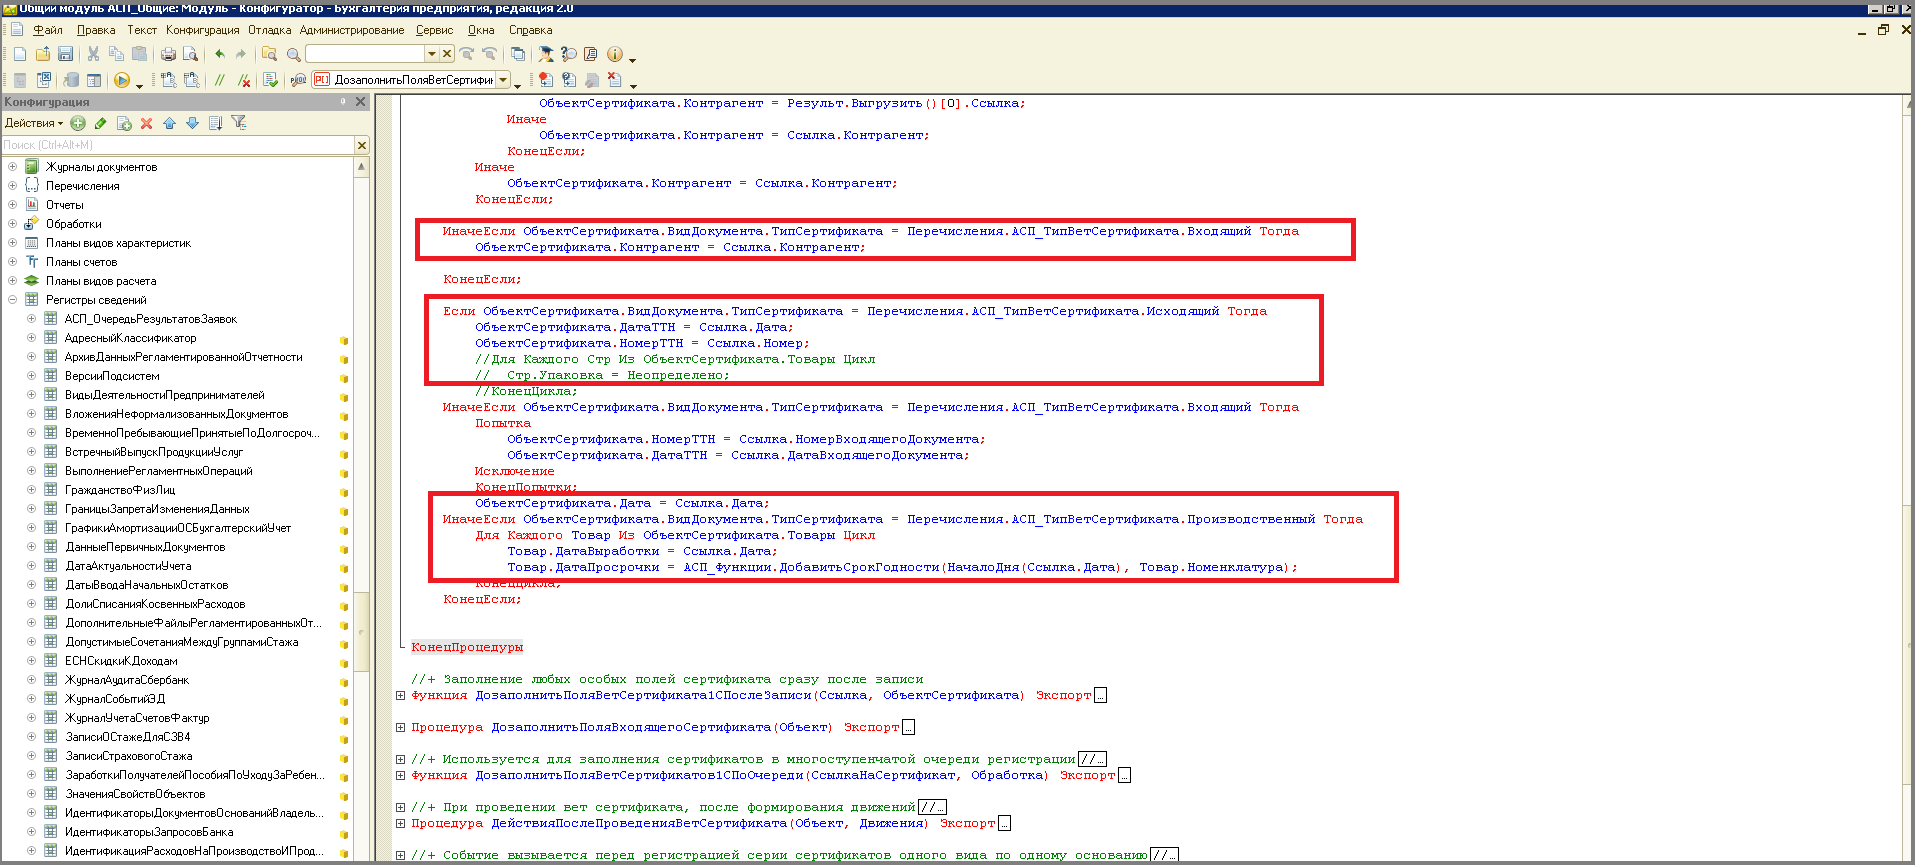Save with the floppy disk icon
Screen dimensions: 1915x865
coord(65,54)
